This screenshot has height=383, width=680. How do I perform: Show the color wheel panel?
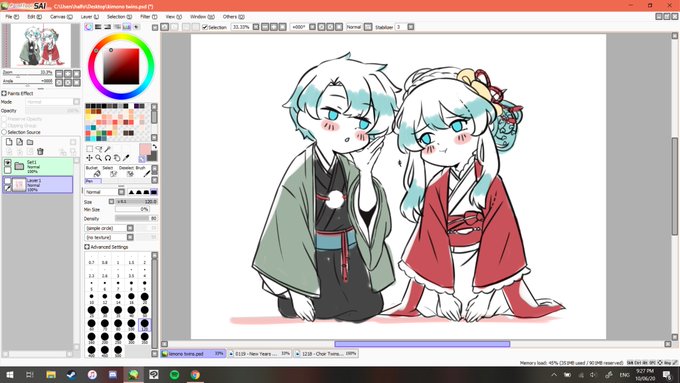click(88, 27)
